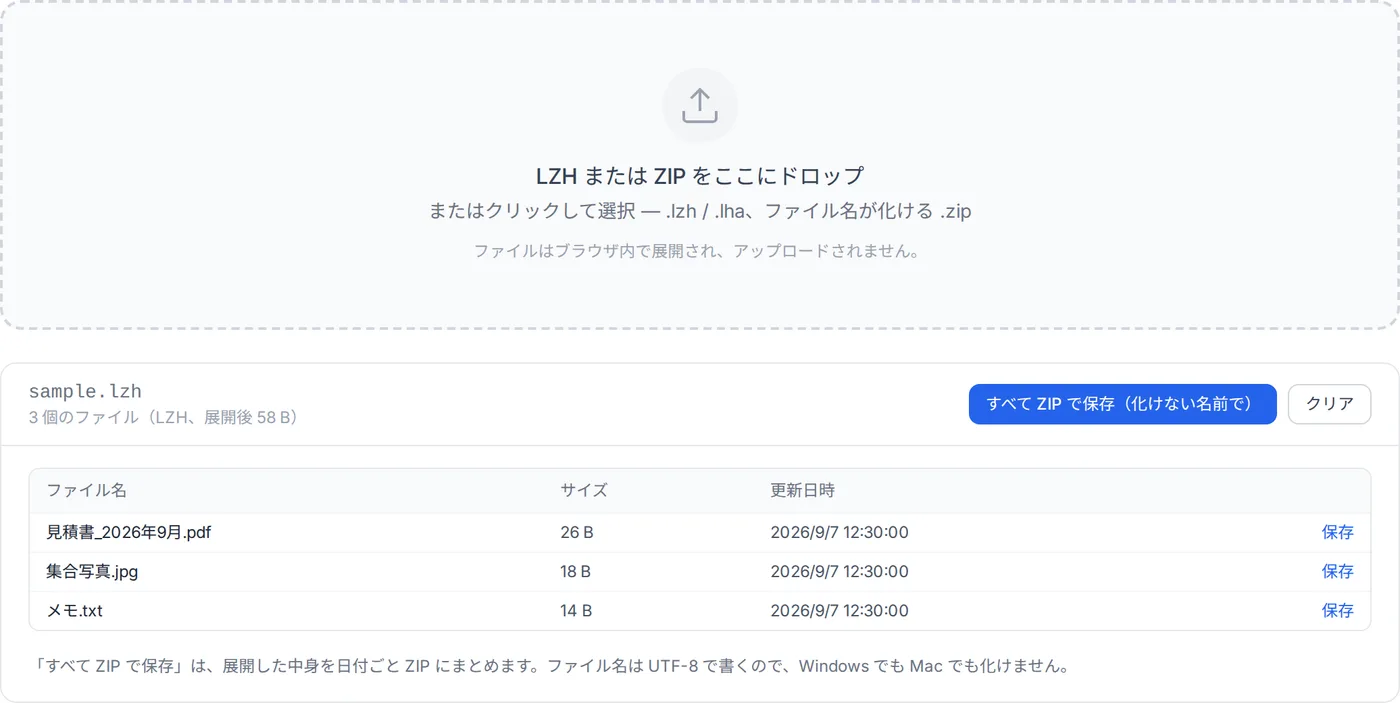Image resolution: width=1400 pixels, height=703 pixels.
Task: Click the 14 B size cell
Action: 576,610
